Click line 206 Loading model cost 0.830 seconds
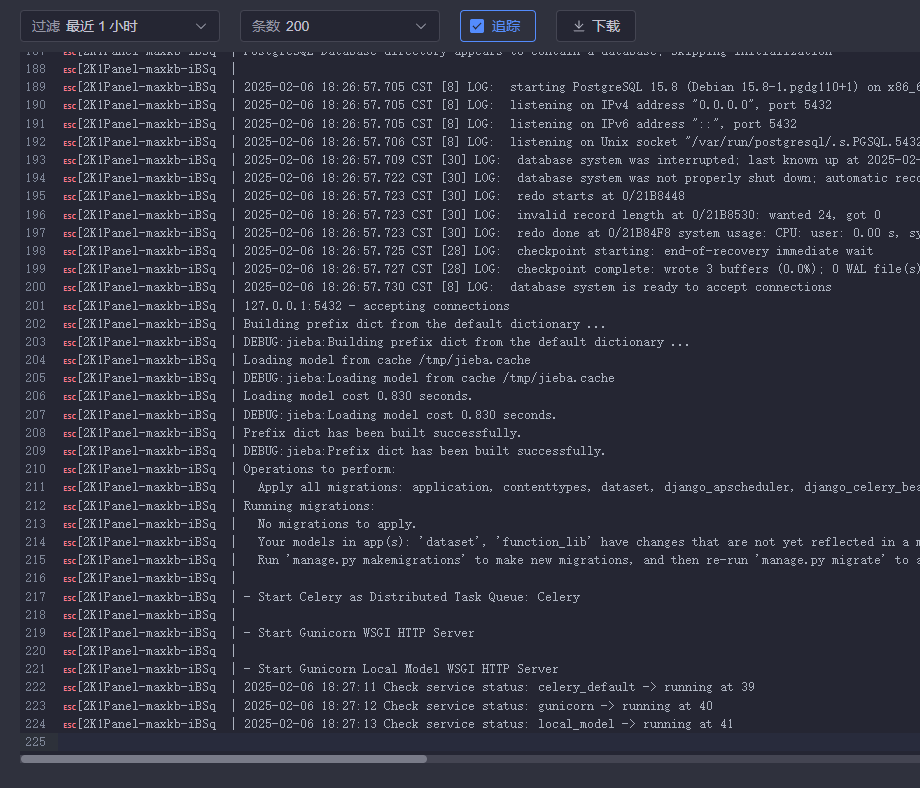 [x=358, y=396]
